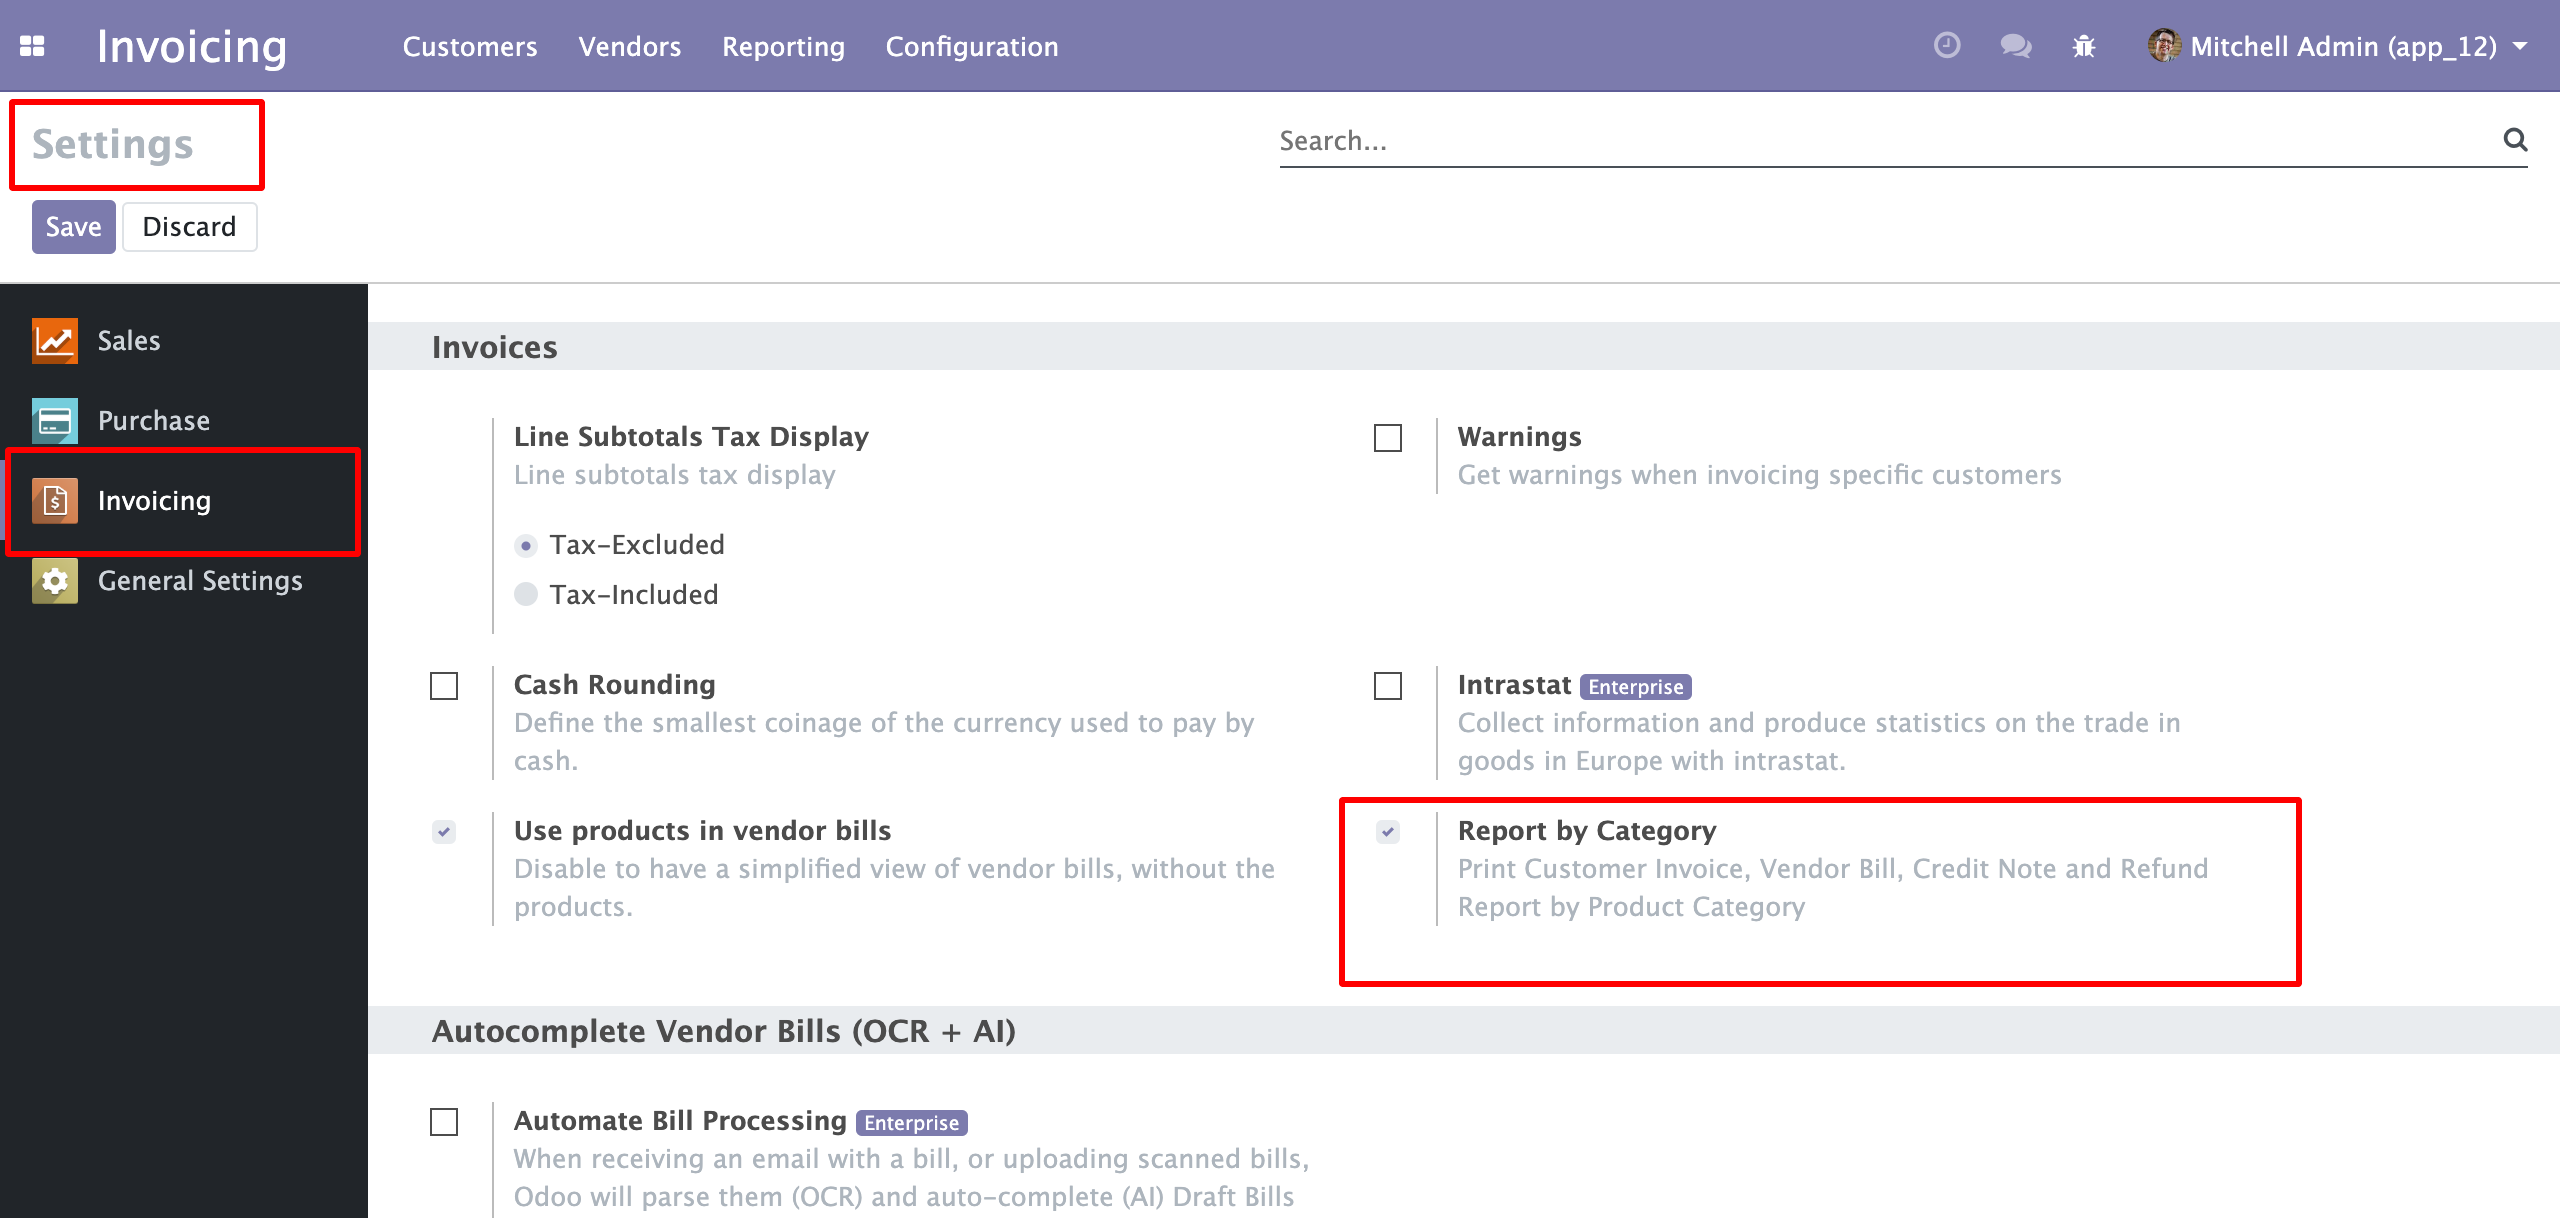
Task: Open the apps grid menu icon
Action: [32, 46]
